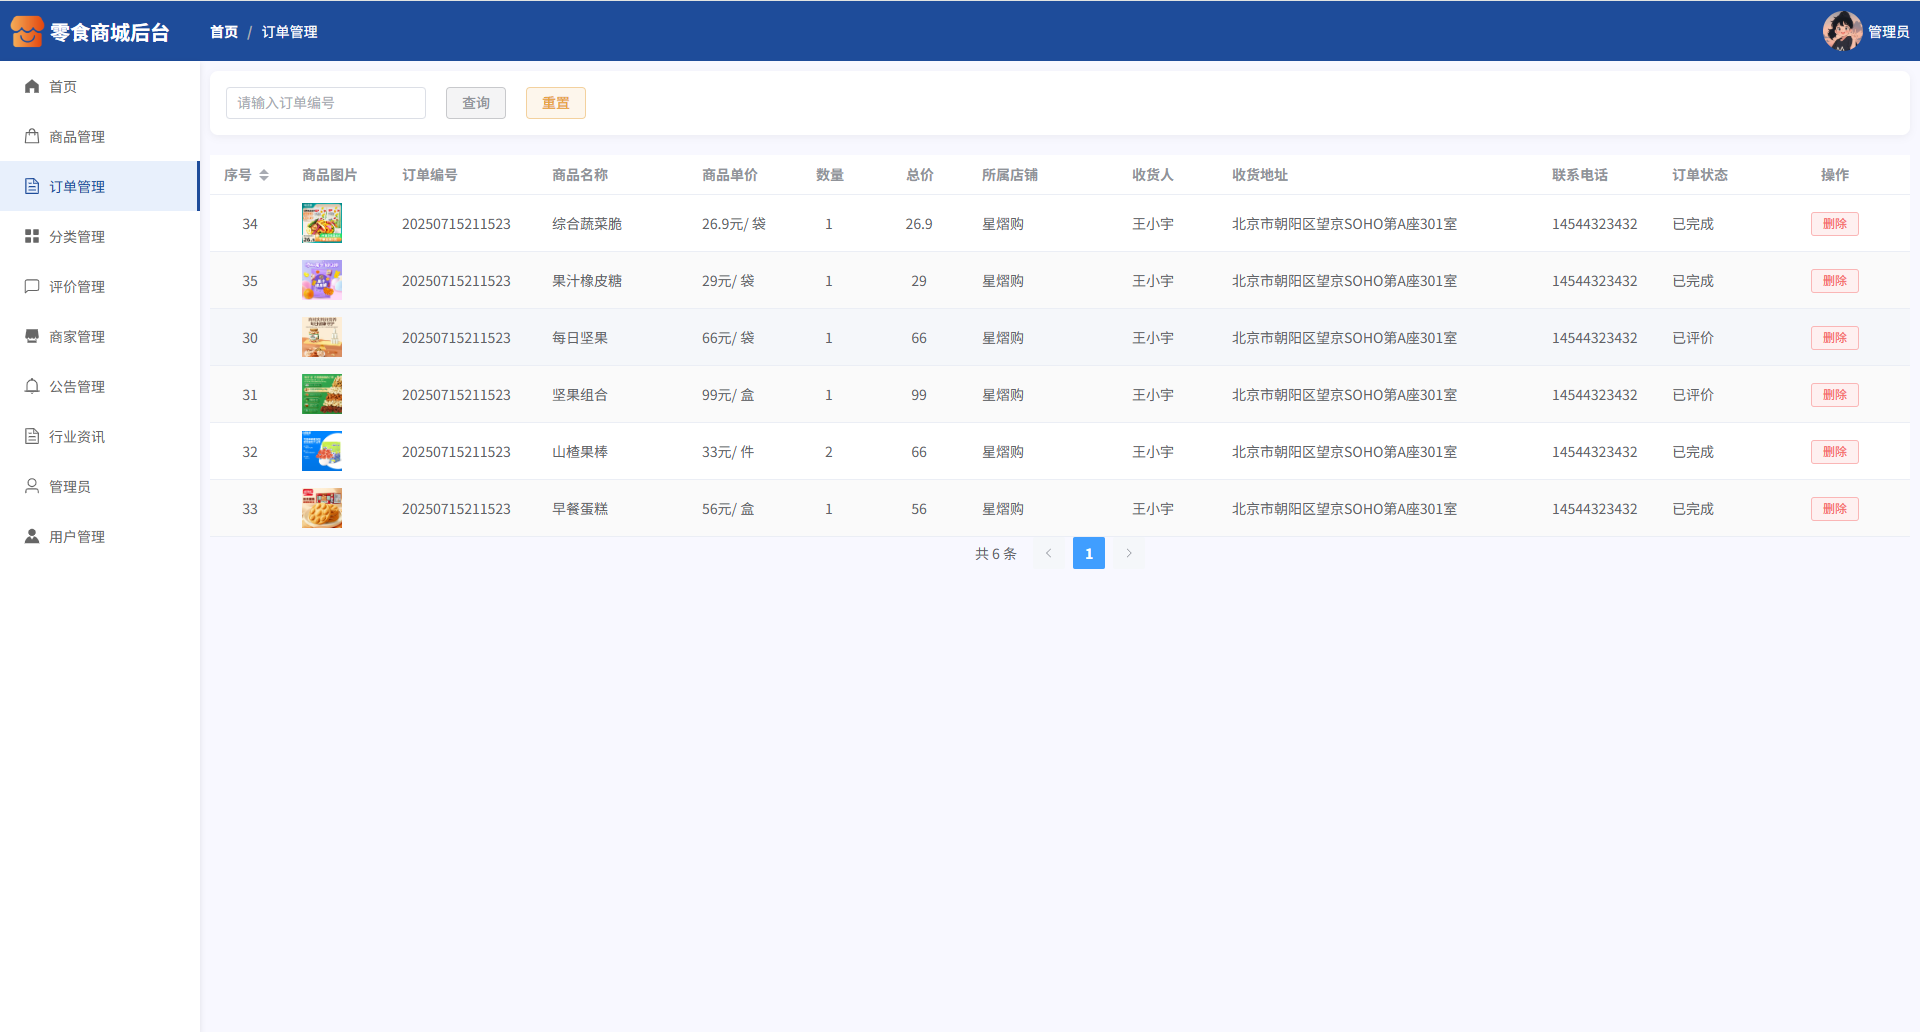1920x1032 pixels.
Task: Click the home icon in sidebar
Action: [32, 87]
